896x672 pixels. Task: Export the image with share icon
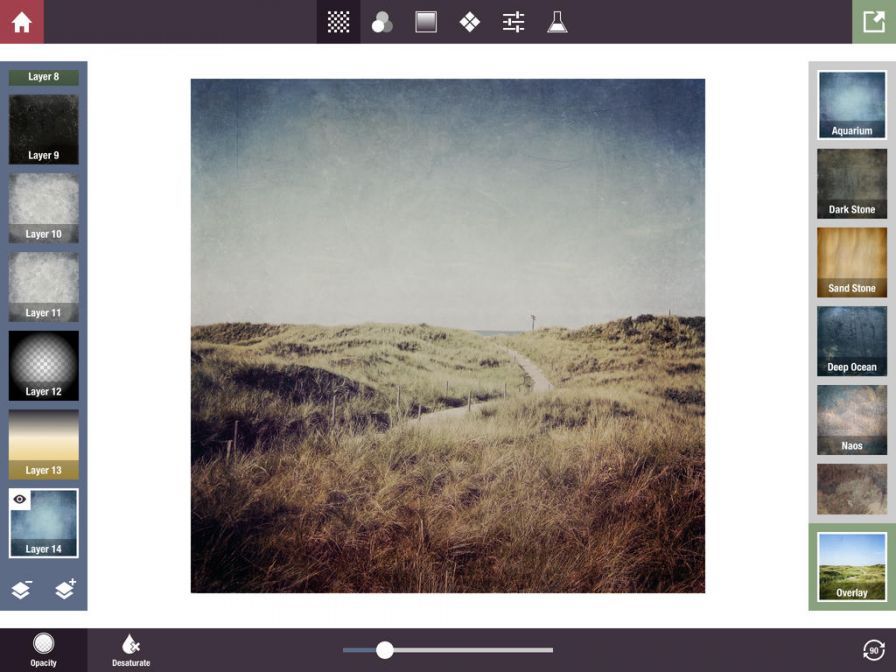click(873, 22)
